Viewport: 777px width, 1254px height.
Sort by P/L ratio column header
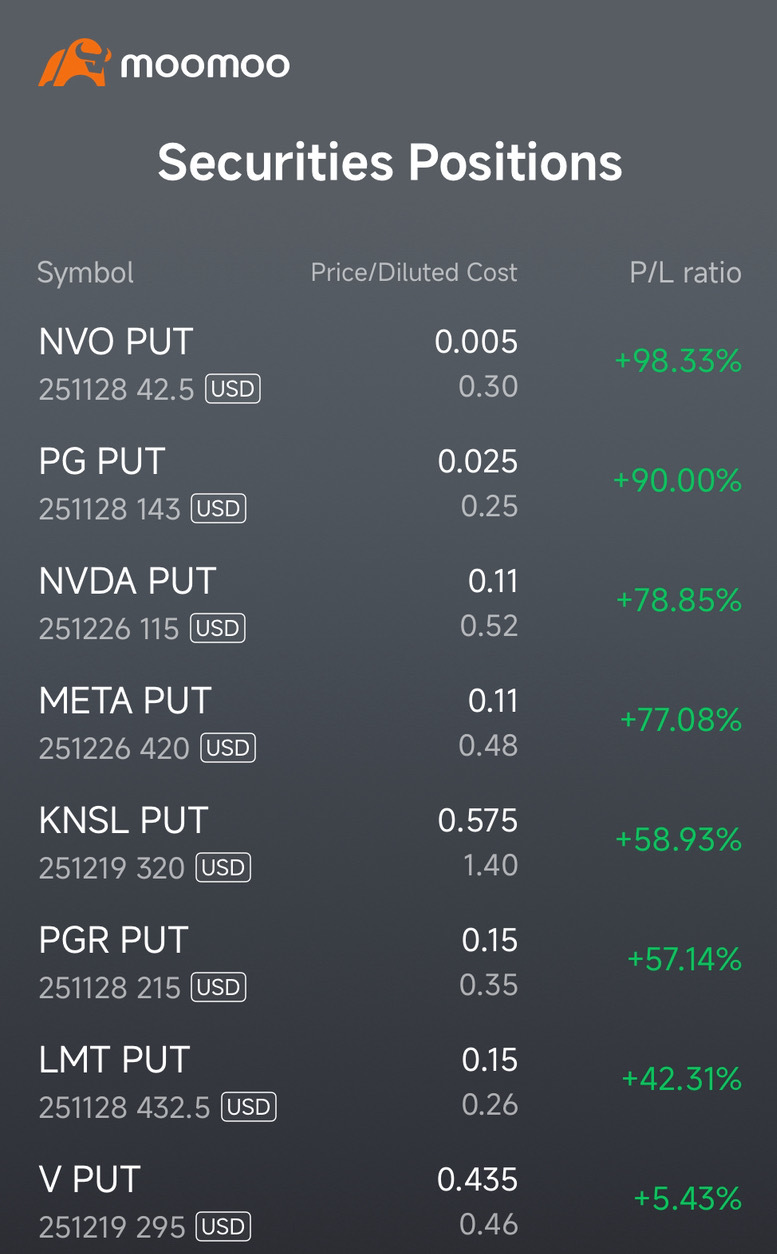(x=686, y=272)
